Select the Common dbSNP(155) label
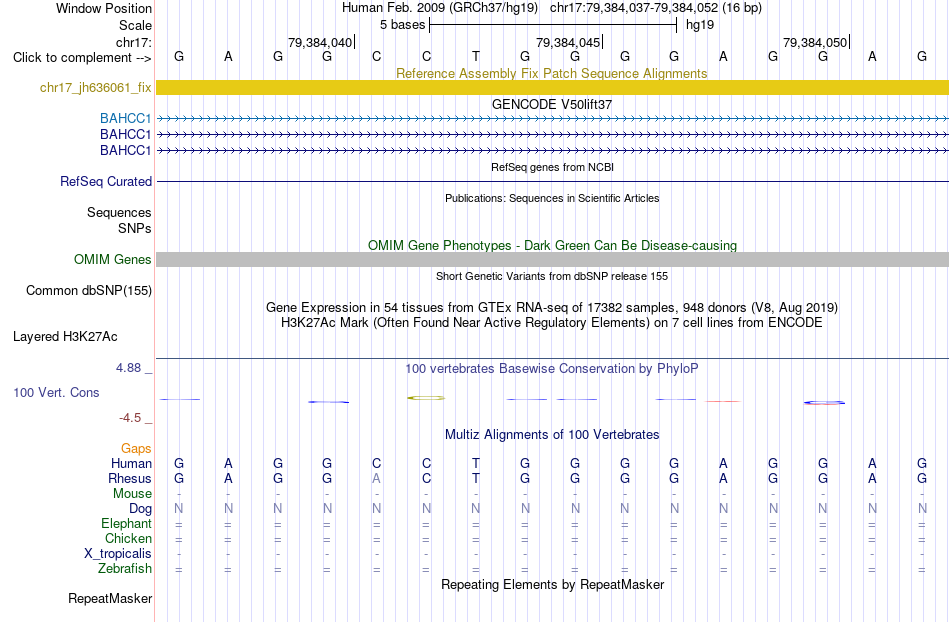This screenshot has width=950, height=622. (x=88, y=291)
